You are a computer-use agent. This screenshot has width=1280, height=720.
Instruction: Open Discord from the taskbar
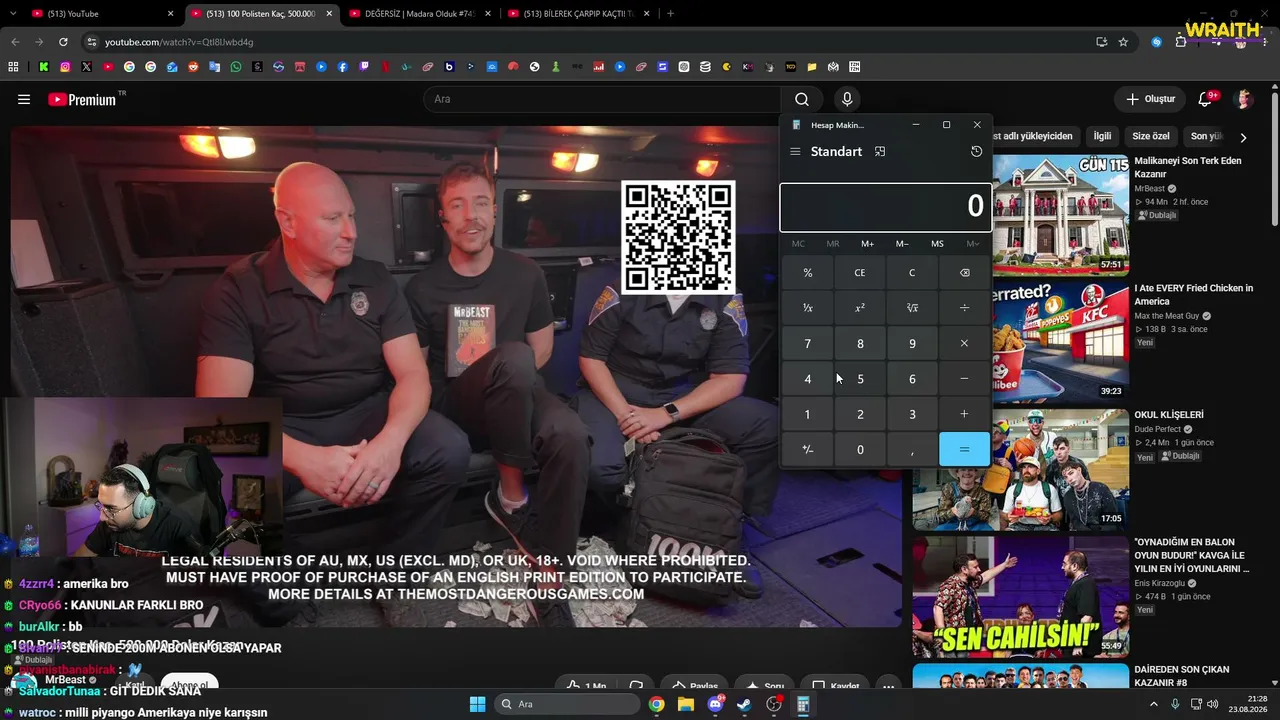coord(715,704)
